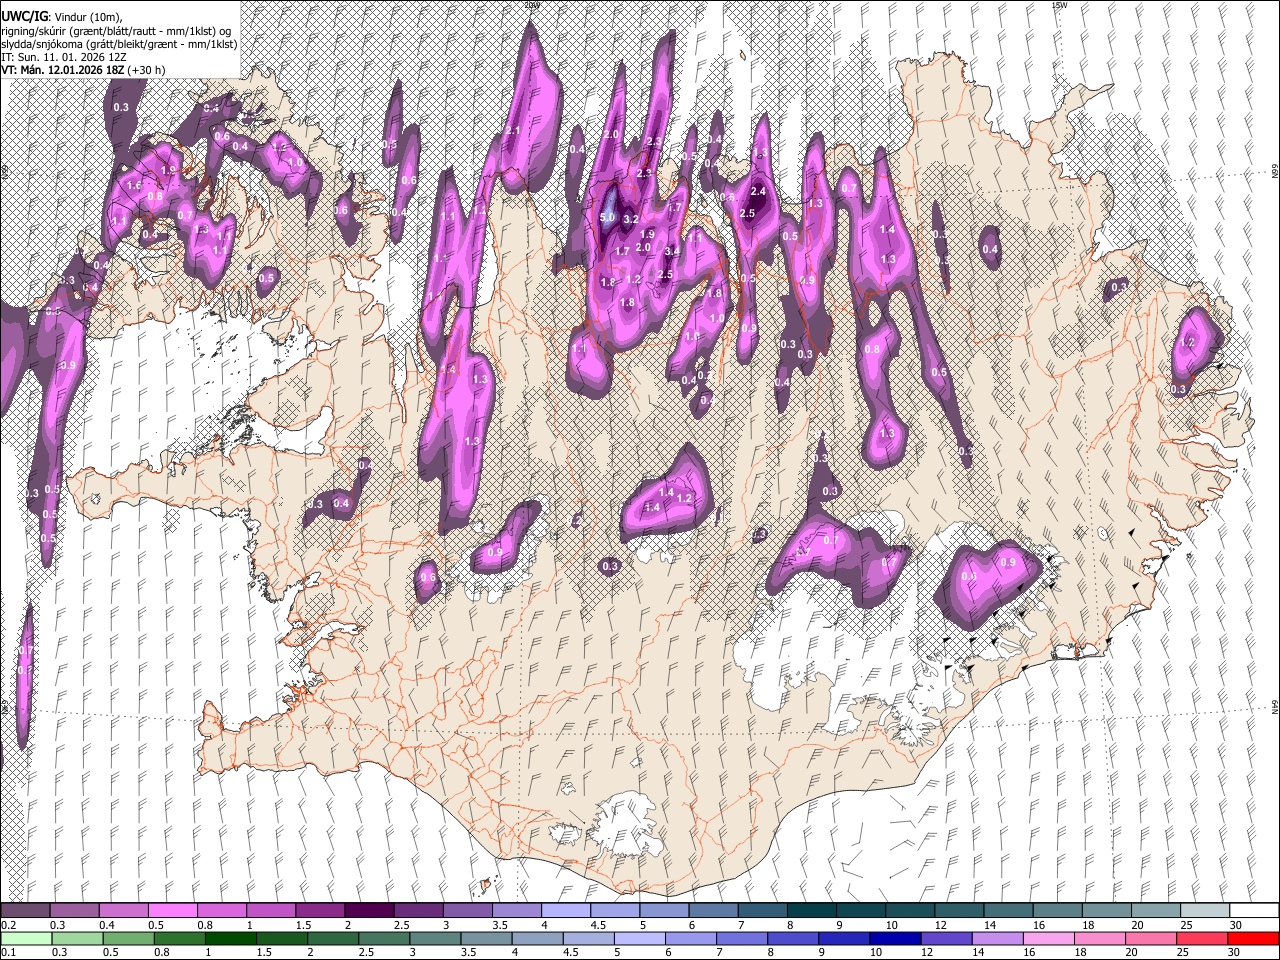Select the grey-green rain-legend swatch between 2.5 and 3

pos(385,939)
